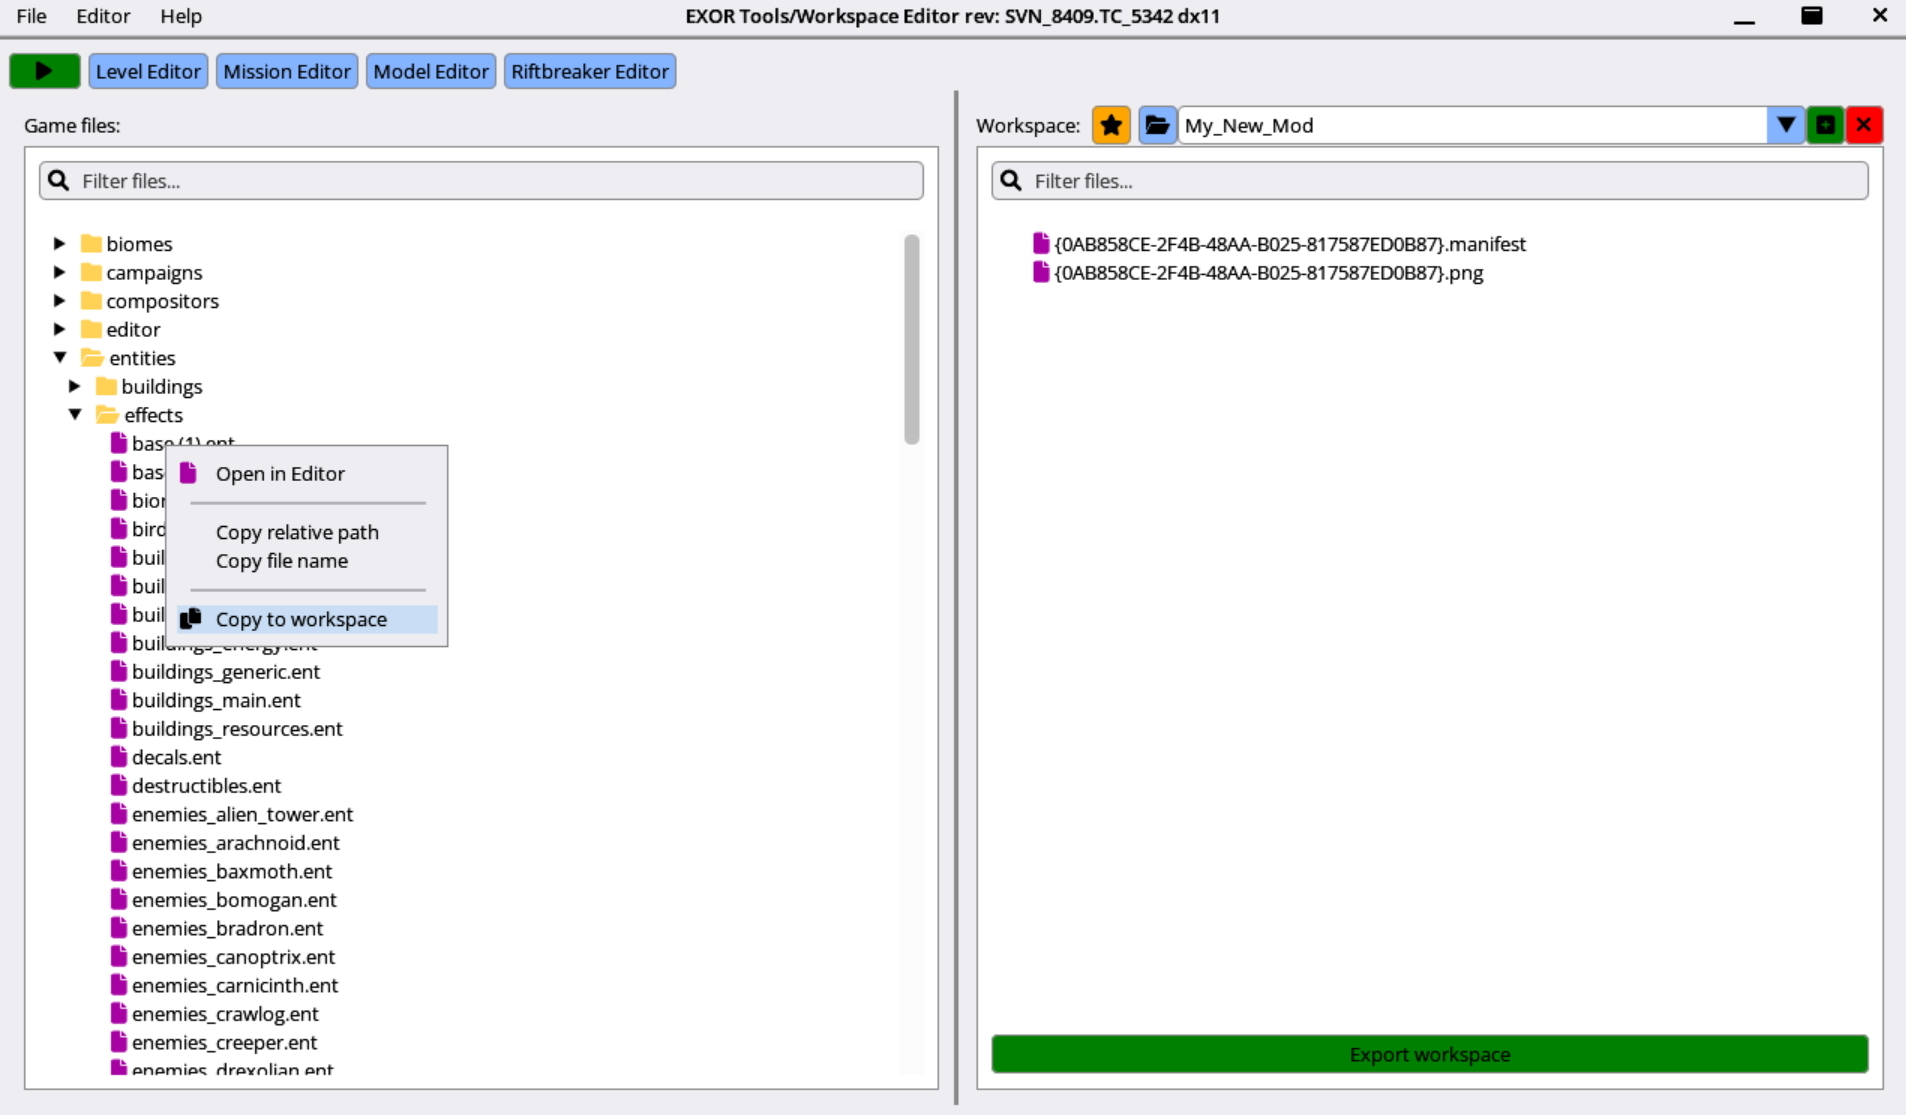This screenshot has height=1115, width=1906.
Task: Click the open effects folder icon
Action: click(x=107, y=415)
